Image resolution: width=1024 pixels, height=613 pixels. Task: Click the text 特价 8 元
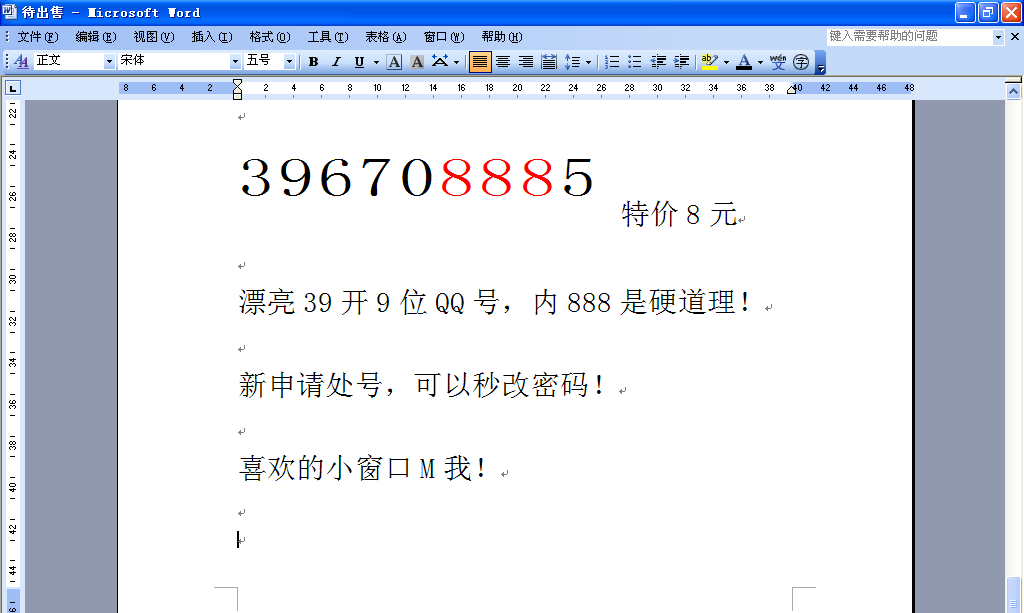(679, 213)
